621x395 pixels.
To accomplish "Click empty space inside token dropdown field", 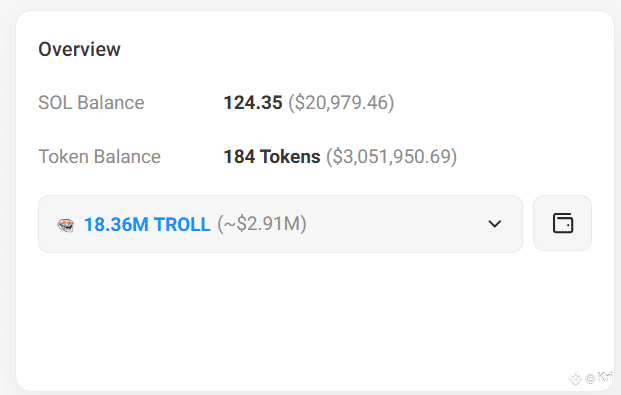I will pos(396,224).
